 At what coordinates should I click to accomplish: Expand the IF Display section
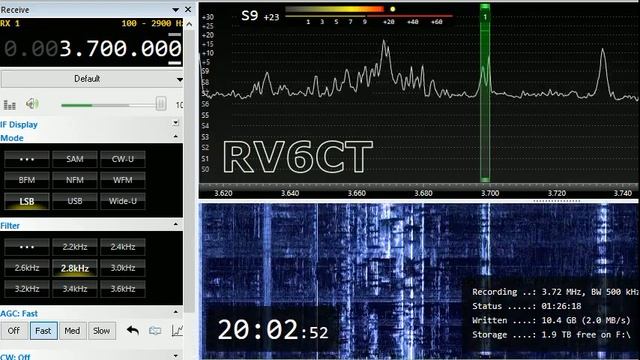176,122
